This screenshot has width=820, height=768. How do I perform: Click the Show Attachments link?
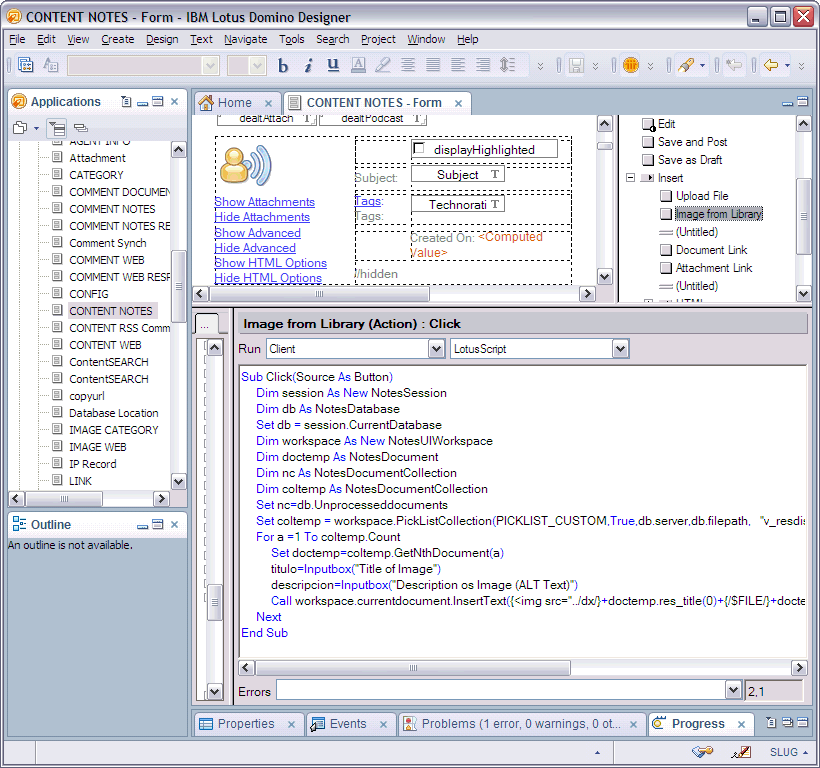[265, 202]
